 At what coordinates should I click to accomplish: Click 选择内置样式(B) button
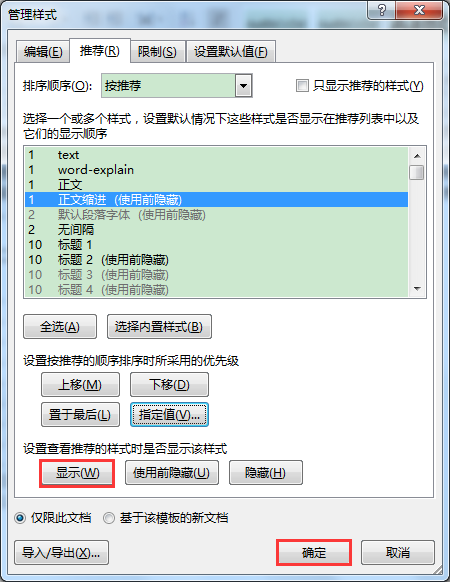(x=159, y=327)
